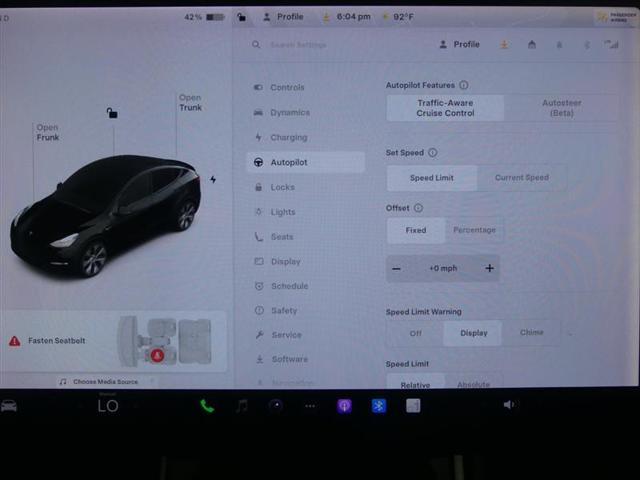
Task: Tap the 6:04 pm clock
Action: (x=353, y=17)
